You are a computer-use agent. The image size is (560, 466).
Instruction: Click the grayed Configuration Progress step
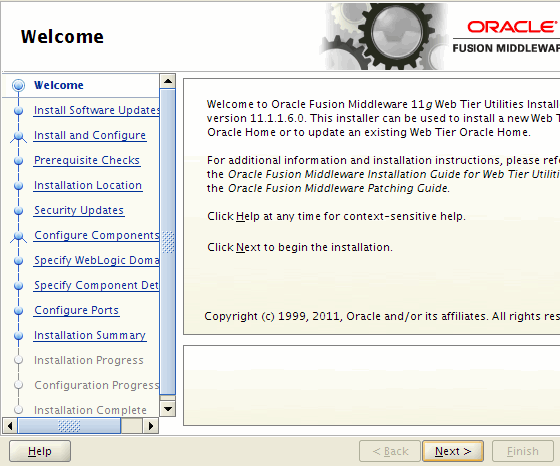pyautogui.click(x=96, y=385)
